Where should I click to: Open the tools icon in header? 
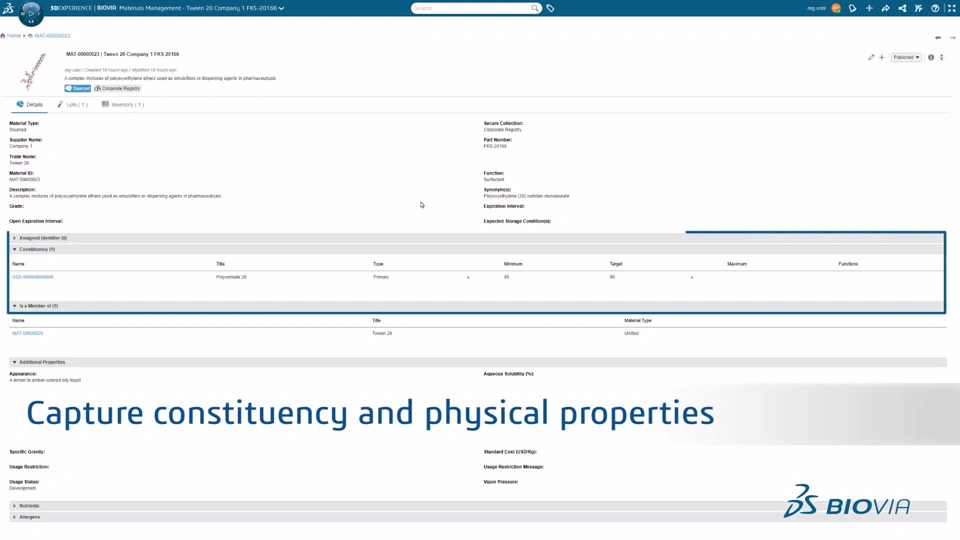(x=918, y=8)
